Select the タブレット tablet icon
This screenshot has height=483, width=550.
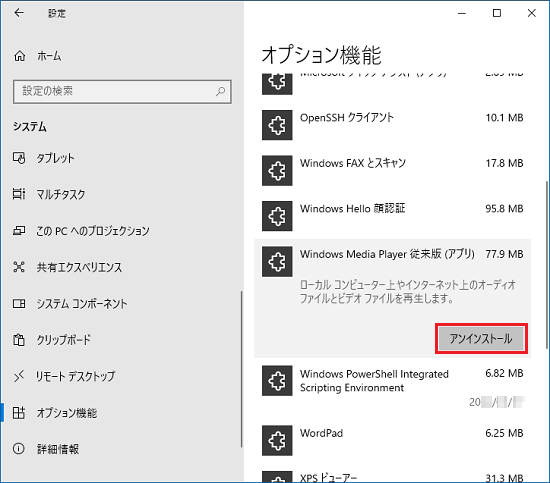click(19, 158)
